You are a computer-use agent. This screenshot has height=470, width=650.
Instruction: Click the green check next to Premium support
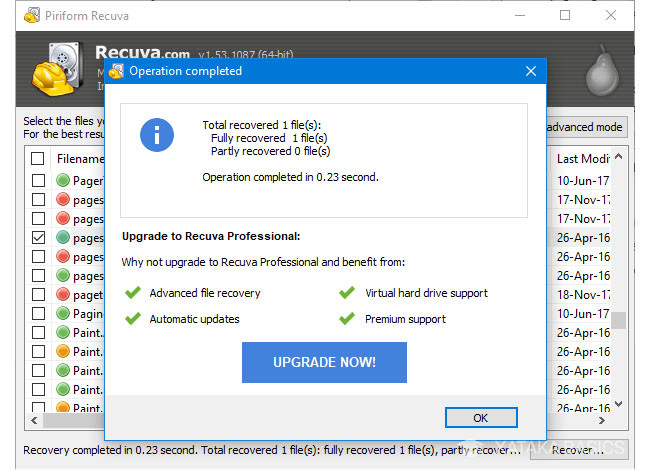click(x=347, y=319)
